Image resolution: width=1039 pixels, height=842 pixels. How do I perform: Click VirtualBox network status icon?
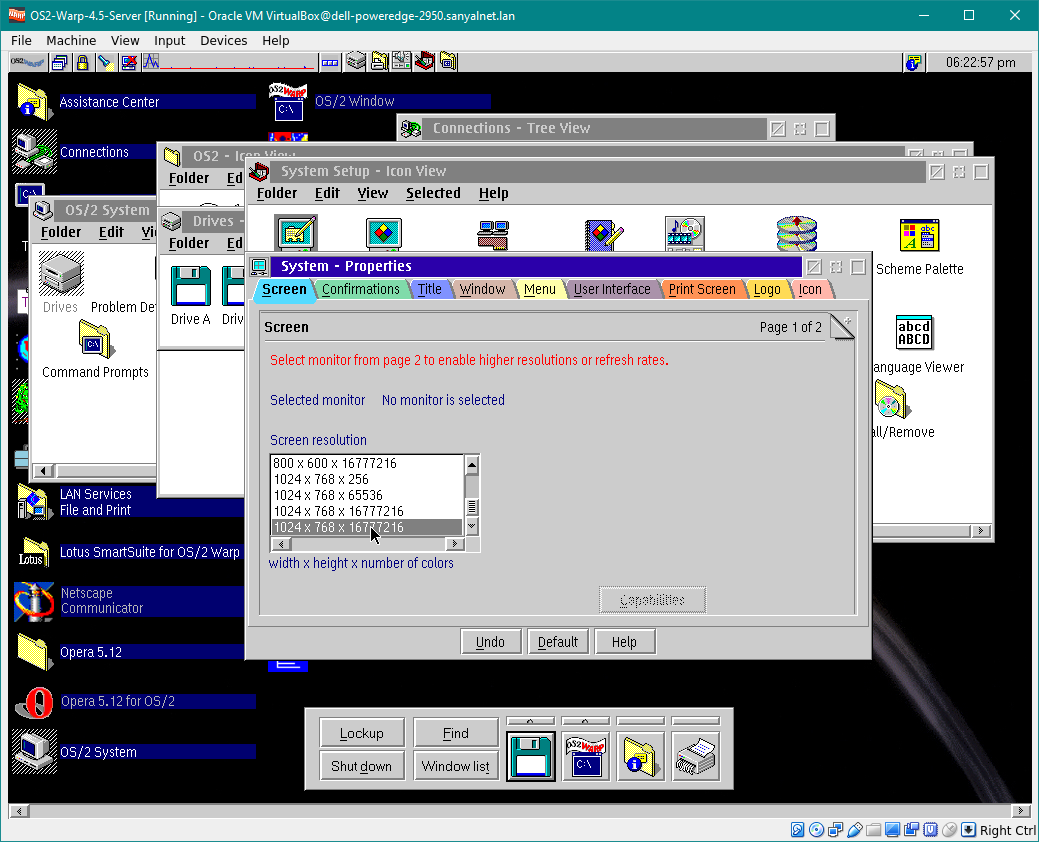coord(836,829)
